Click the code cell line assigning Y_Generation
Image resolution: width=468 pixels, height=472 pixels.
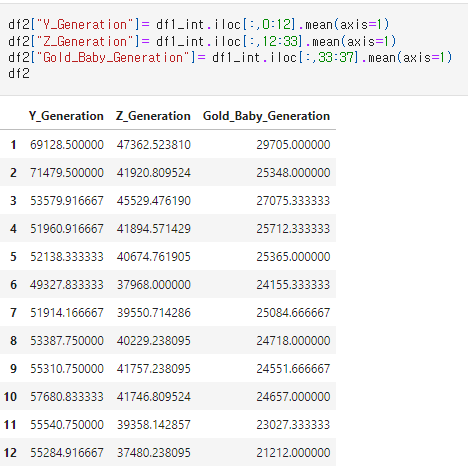(x=199, y=25)
